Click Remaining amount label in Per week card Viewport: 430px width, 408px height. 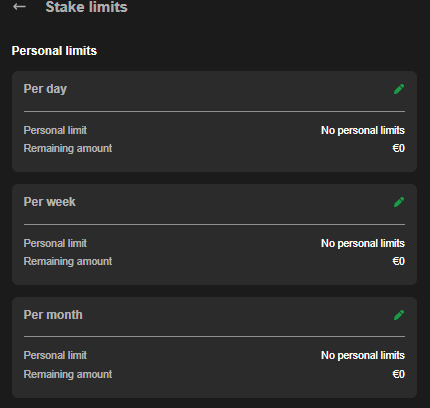pos(68,261)
